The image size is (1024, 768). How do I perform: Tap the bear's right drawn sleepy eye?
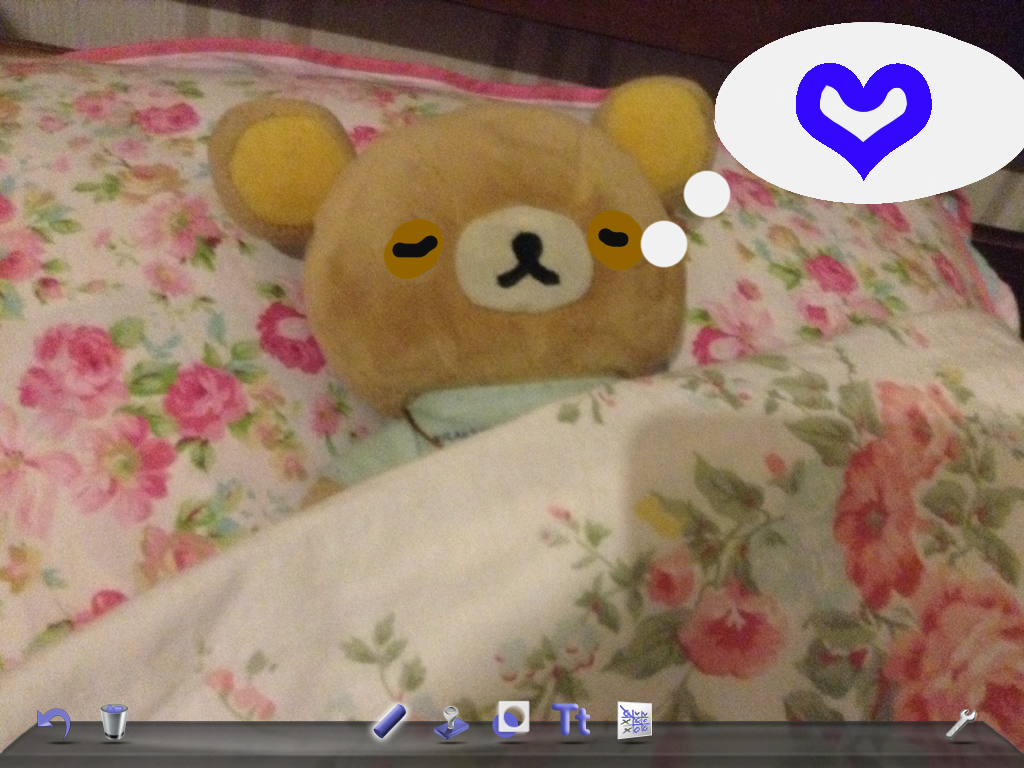coord(615,239)
